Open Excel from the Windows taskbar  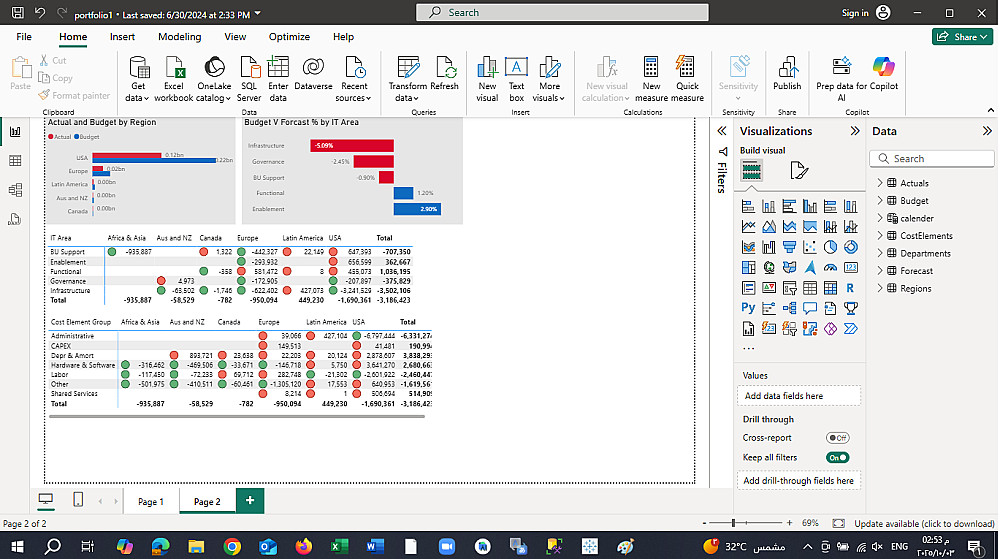pyautogui.click(x=339, y=546)
